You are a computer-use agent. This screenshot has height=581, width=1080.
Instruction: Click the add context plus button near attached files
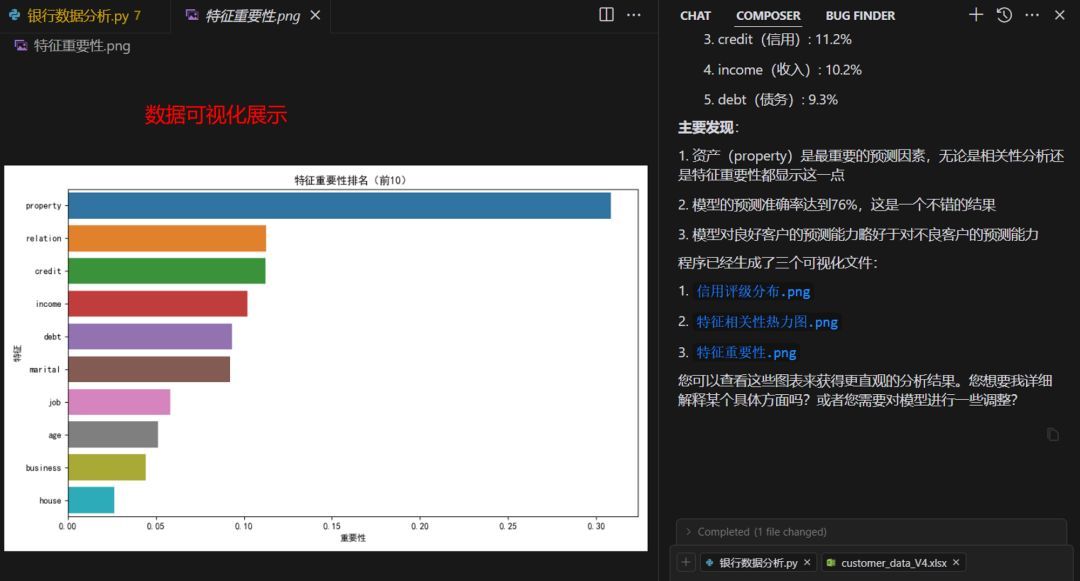pyautogui.click(x=685, y=561)
